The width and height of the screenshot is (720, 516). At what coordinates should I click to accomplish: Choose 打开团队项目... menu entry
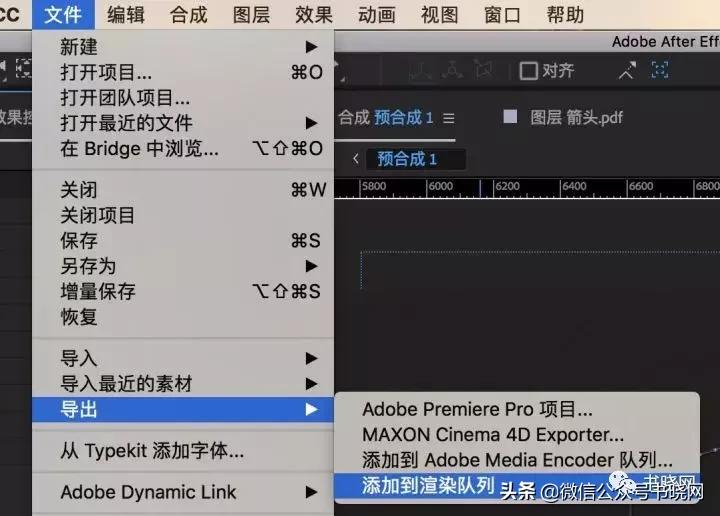(183, 97)
